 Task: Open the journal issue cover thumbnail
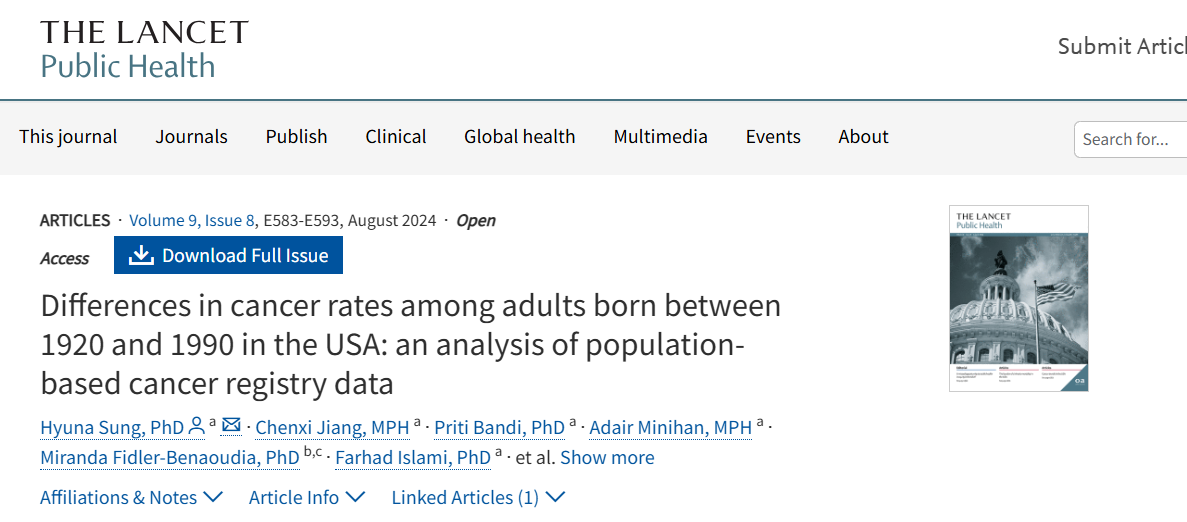pos(1018,298)
